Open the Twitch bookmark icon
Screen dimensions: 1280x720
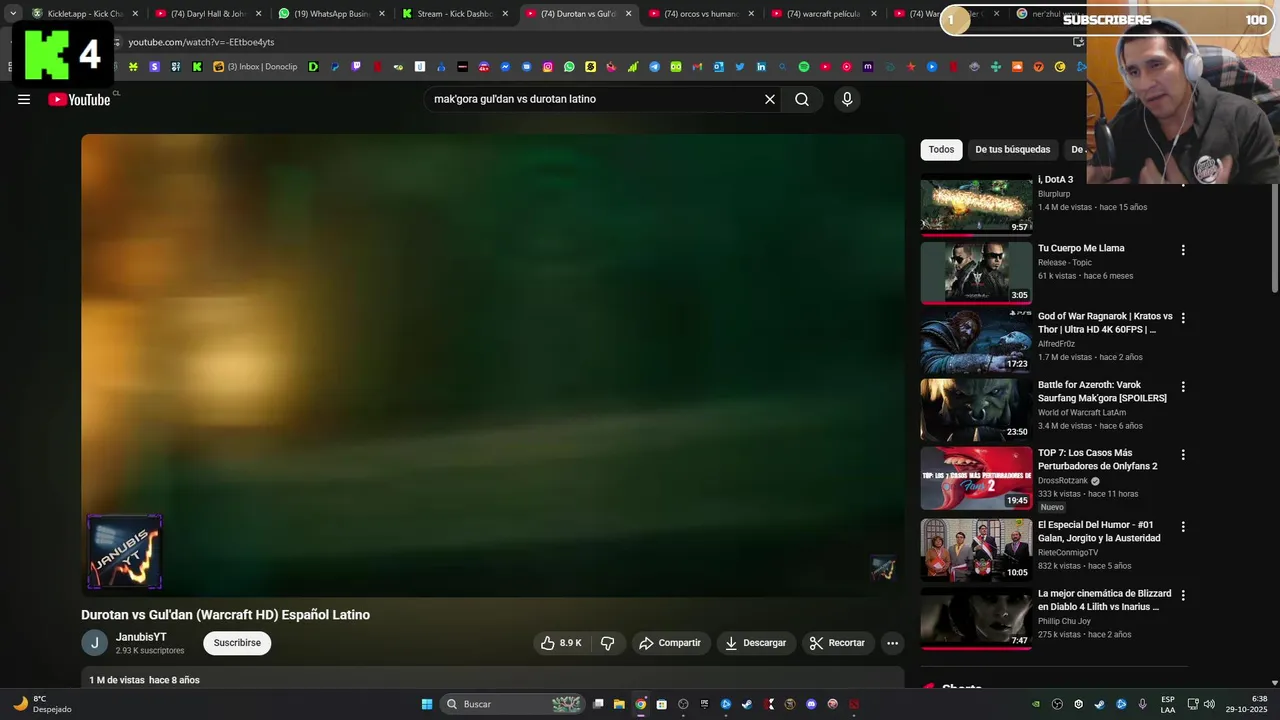356,67
